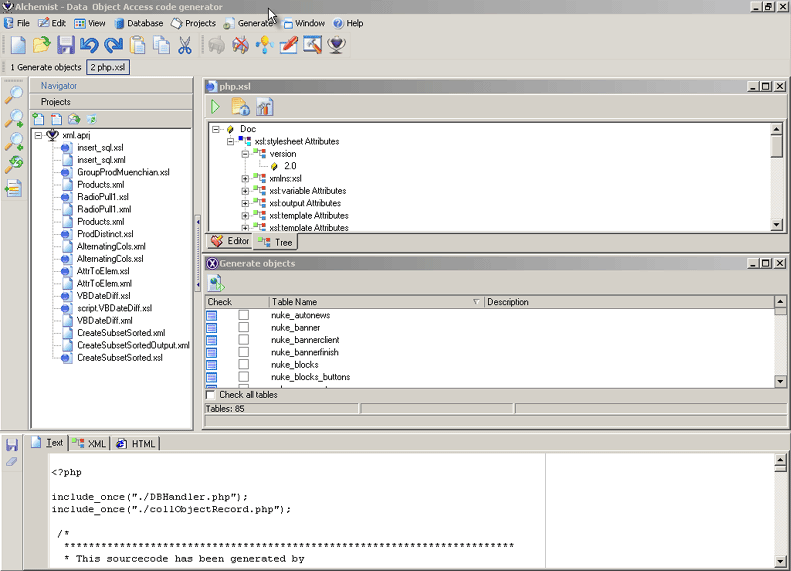Select script.VBDateDiff.xsl in project tree
The width and height of the screenshot is (791, 571).
point(115,308)
